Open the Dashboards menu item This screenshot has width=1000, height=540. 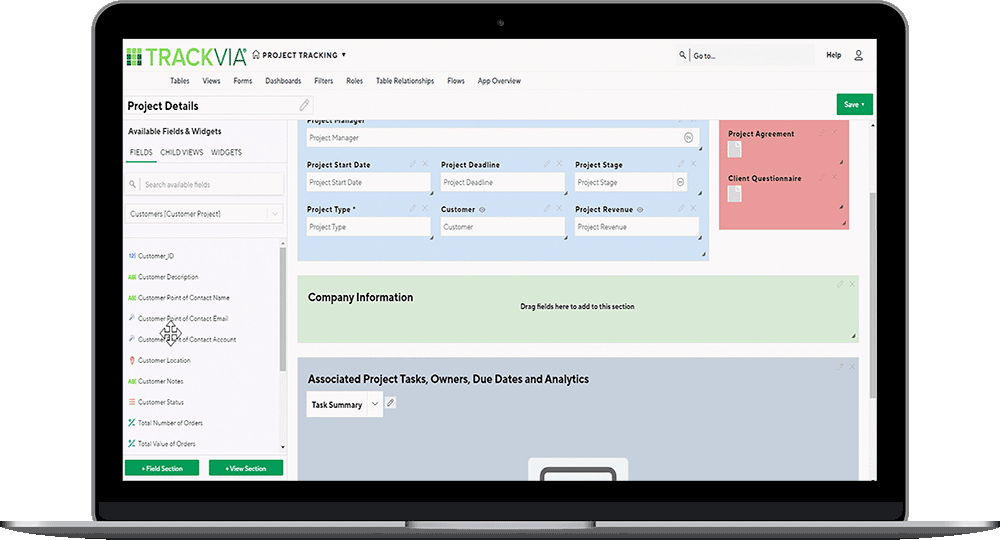(x=283, y=81)
